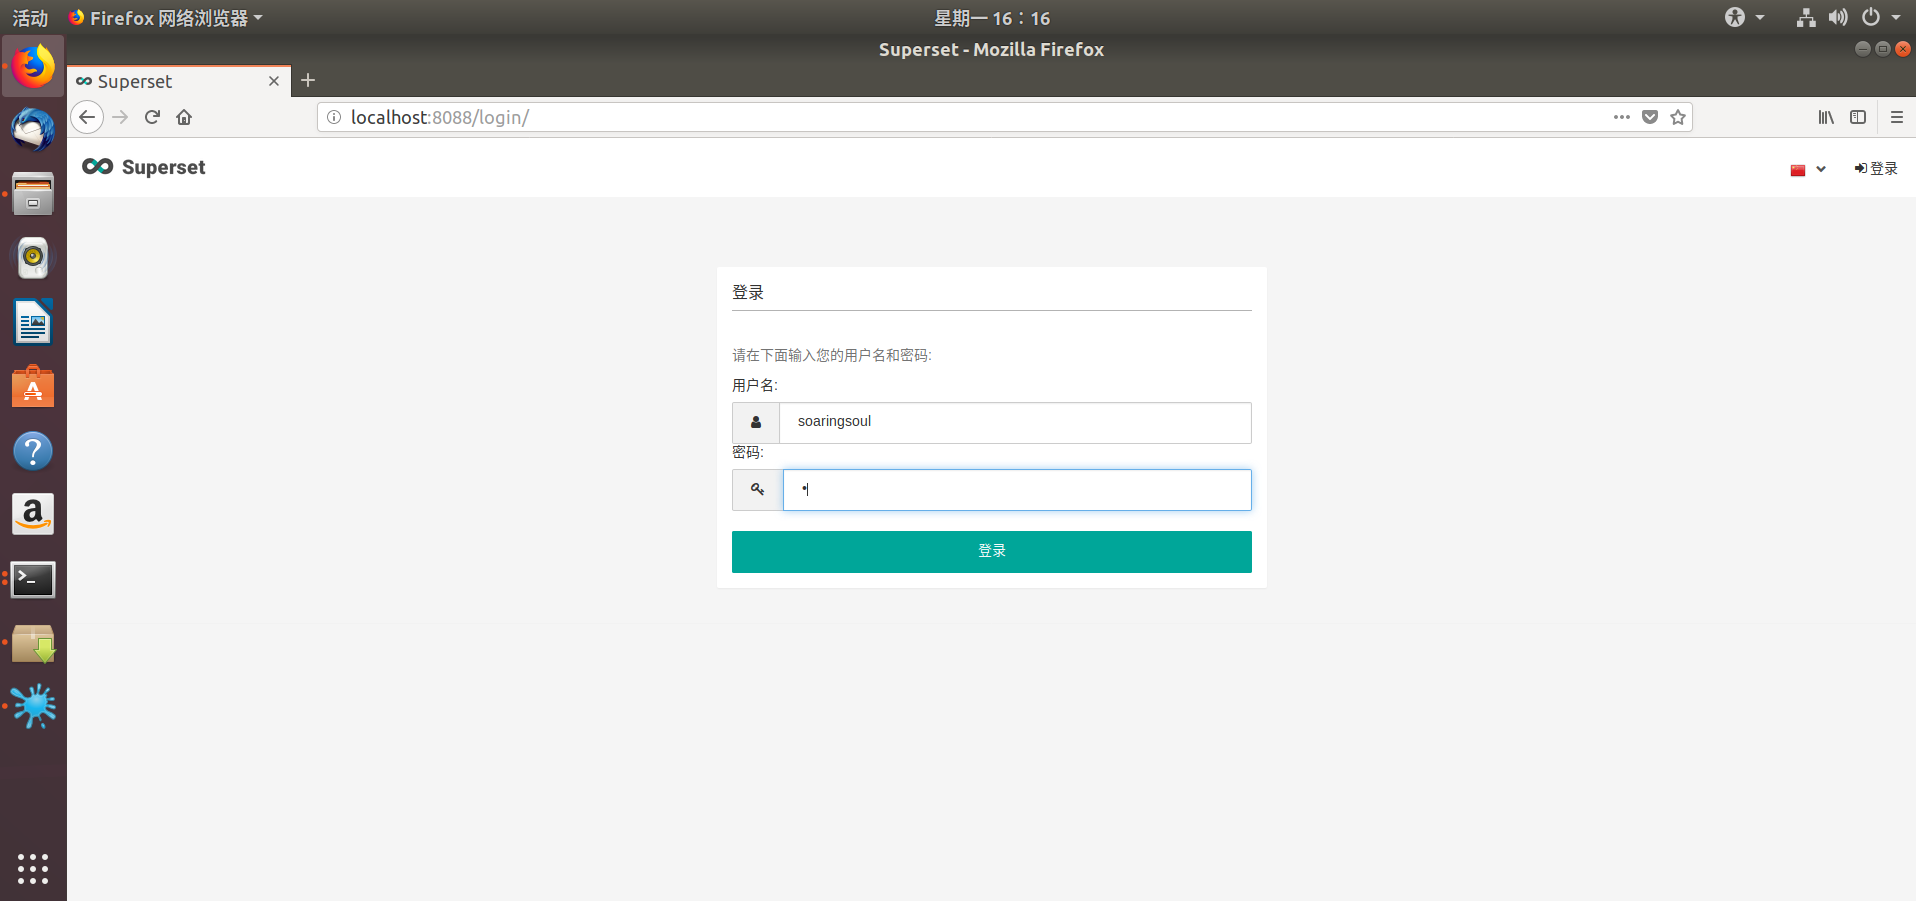Open page actions three-dots menu

pos(1621,117)
